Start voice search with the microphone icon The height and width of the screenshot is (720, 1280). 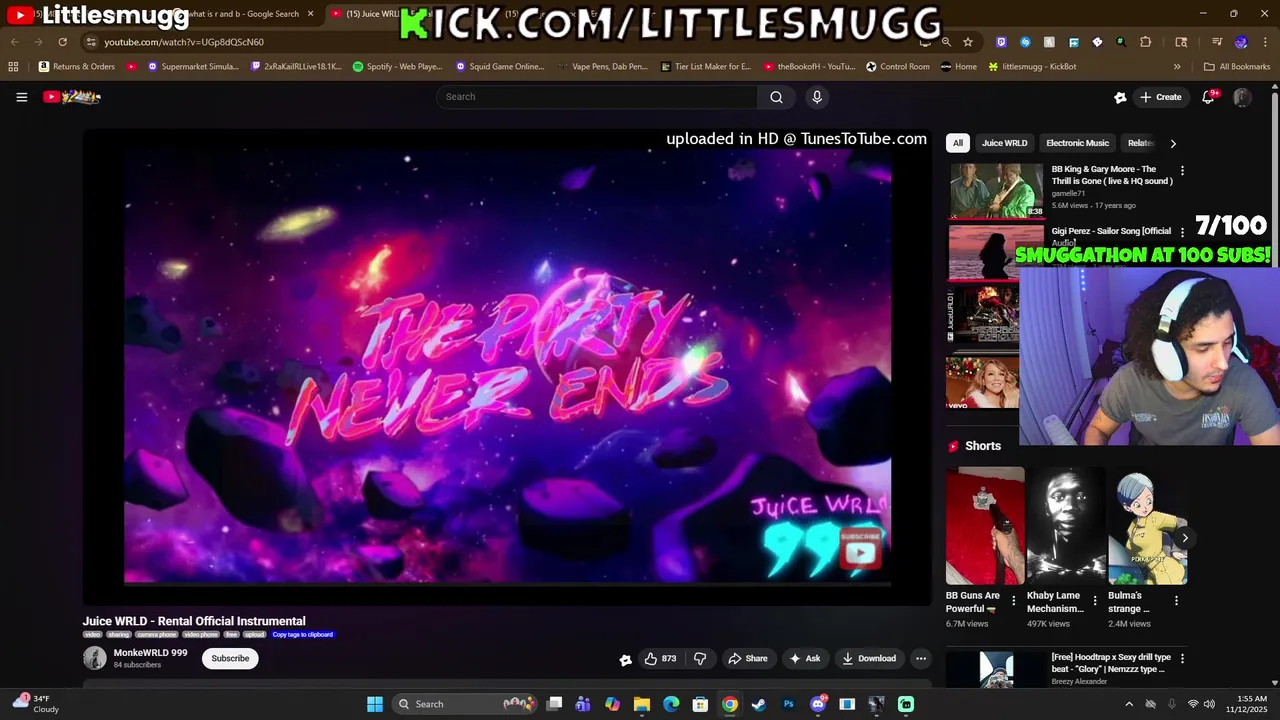(x=817, y=97)
